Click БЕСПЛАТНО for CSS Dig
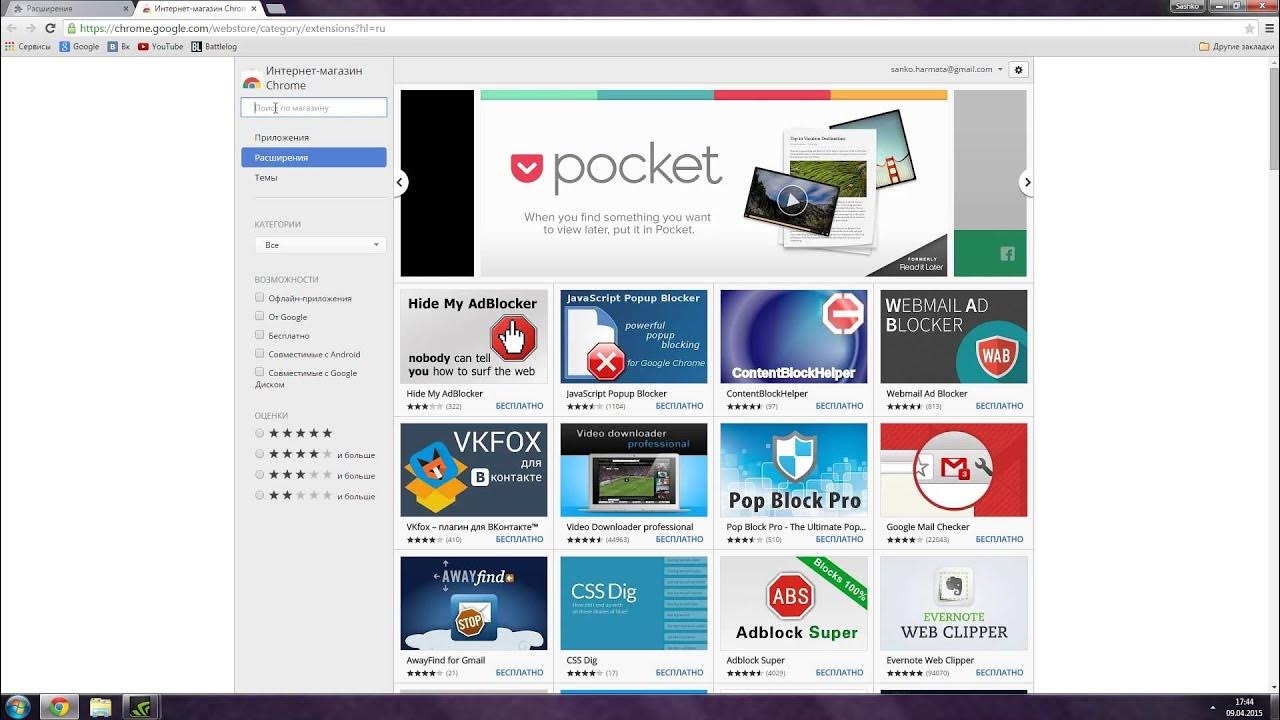This screenshot has width=1280, height=720. click(679, 673)
